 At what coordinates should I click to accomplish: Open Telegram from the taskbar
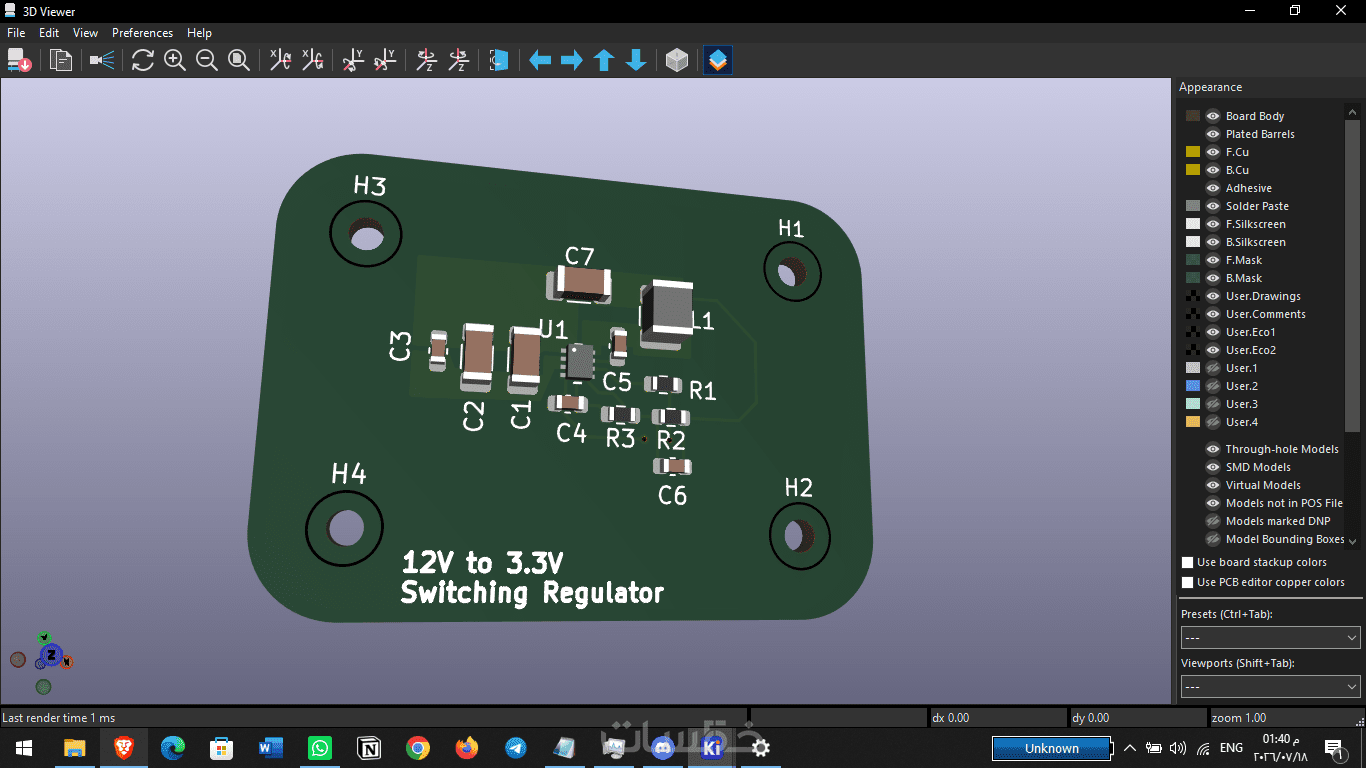click(516, 747)
